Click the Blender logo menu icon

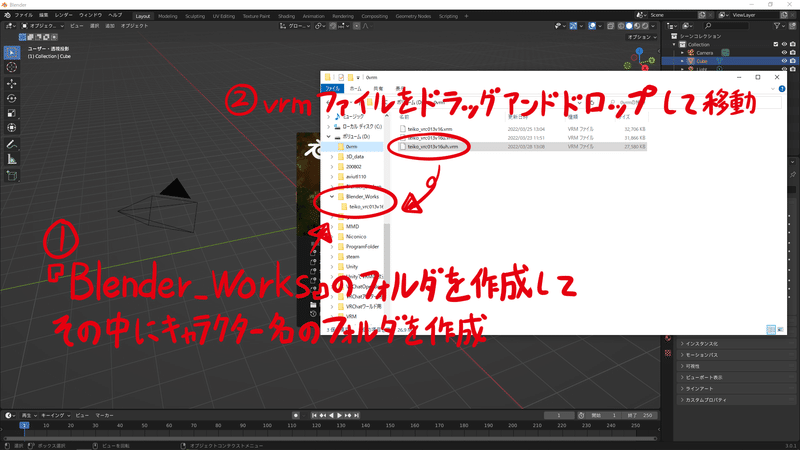click(x=7, y=15)
